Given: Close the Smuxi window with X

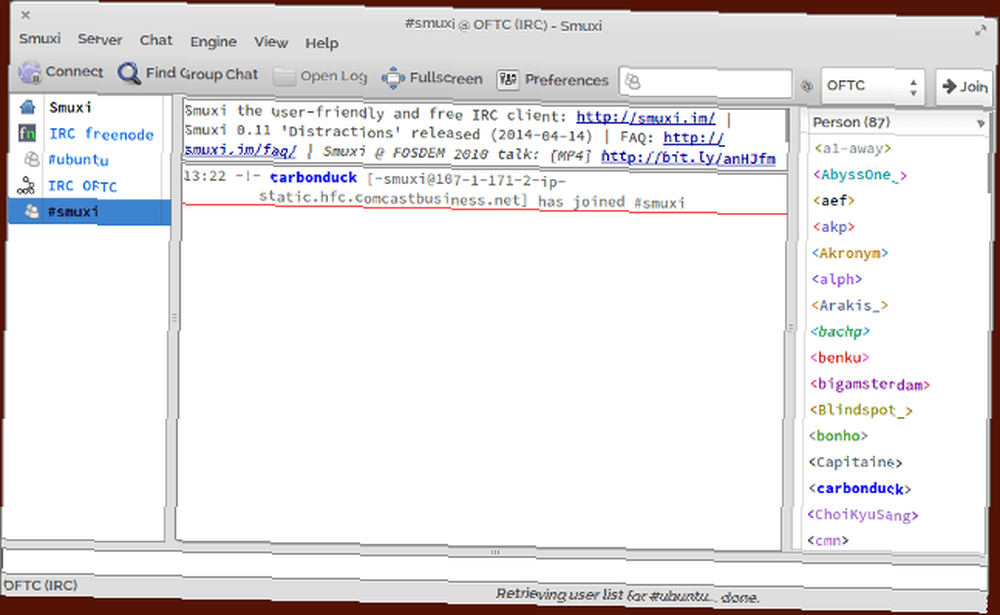Looking at the screenshot, I should 26,15.
